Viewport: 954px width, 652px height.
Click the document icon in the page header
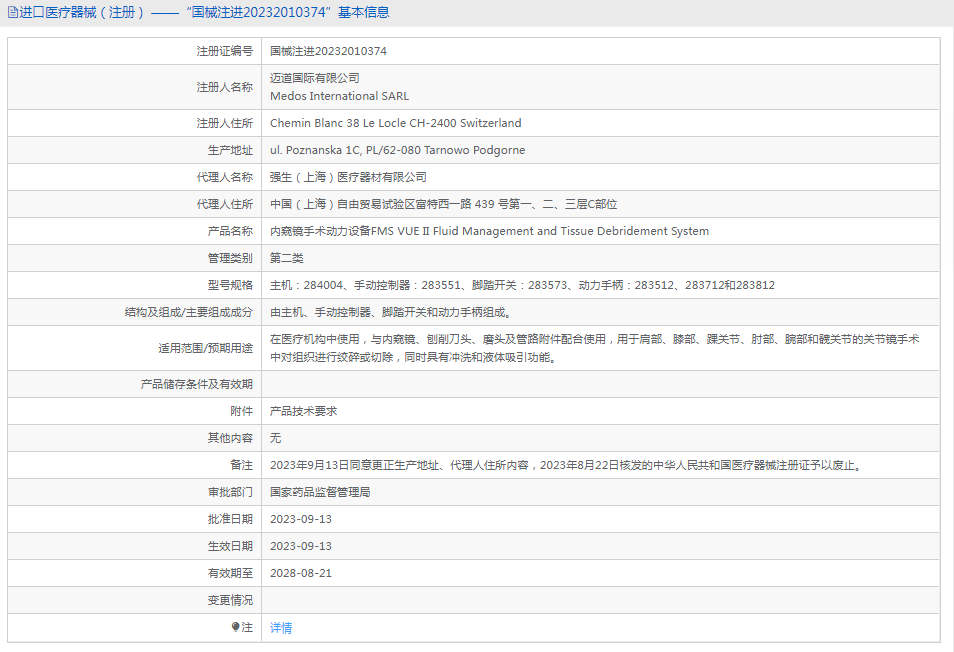(x=13, y=13)
